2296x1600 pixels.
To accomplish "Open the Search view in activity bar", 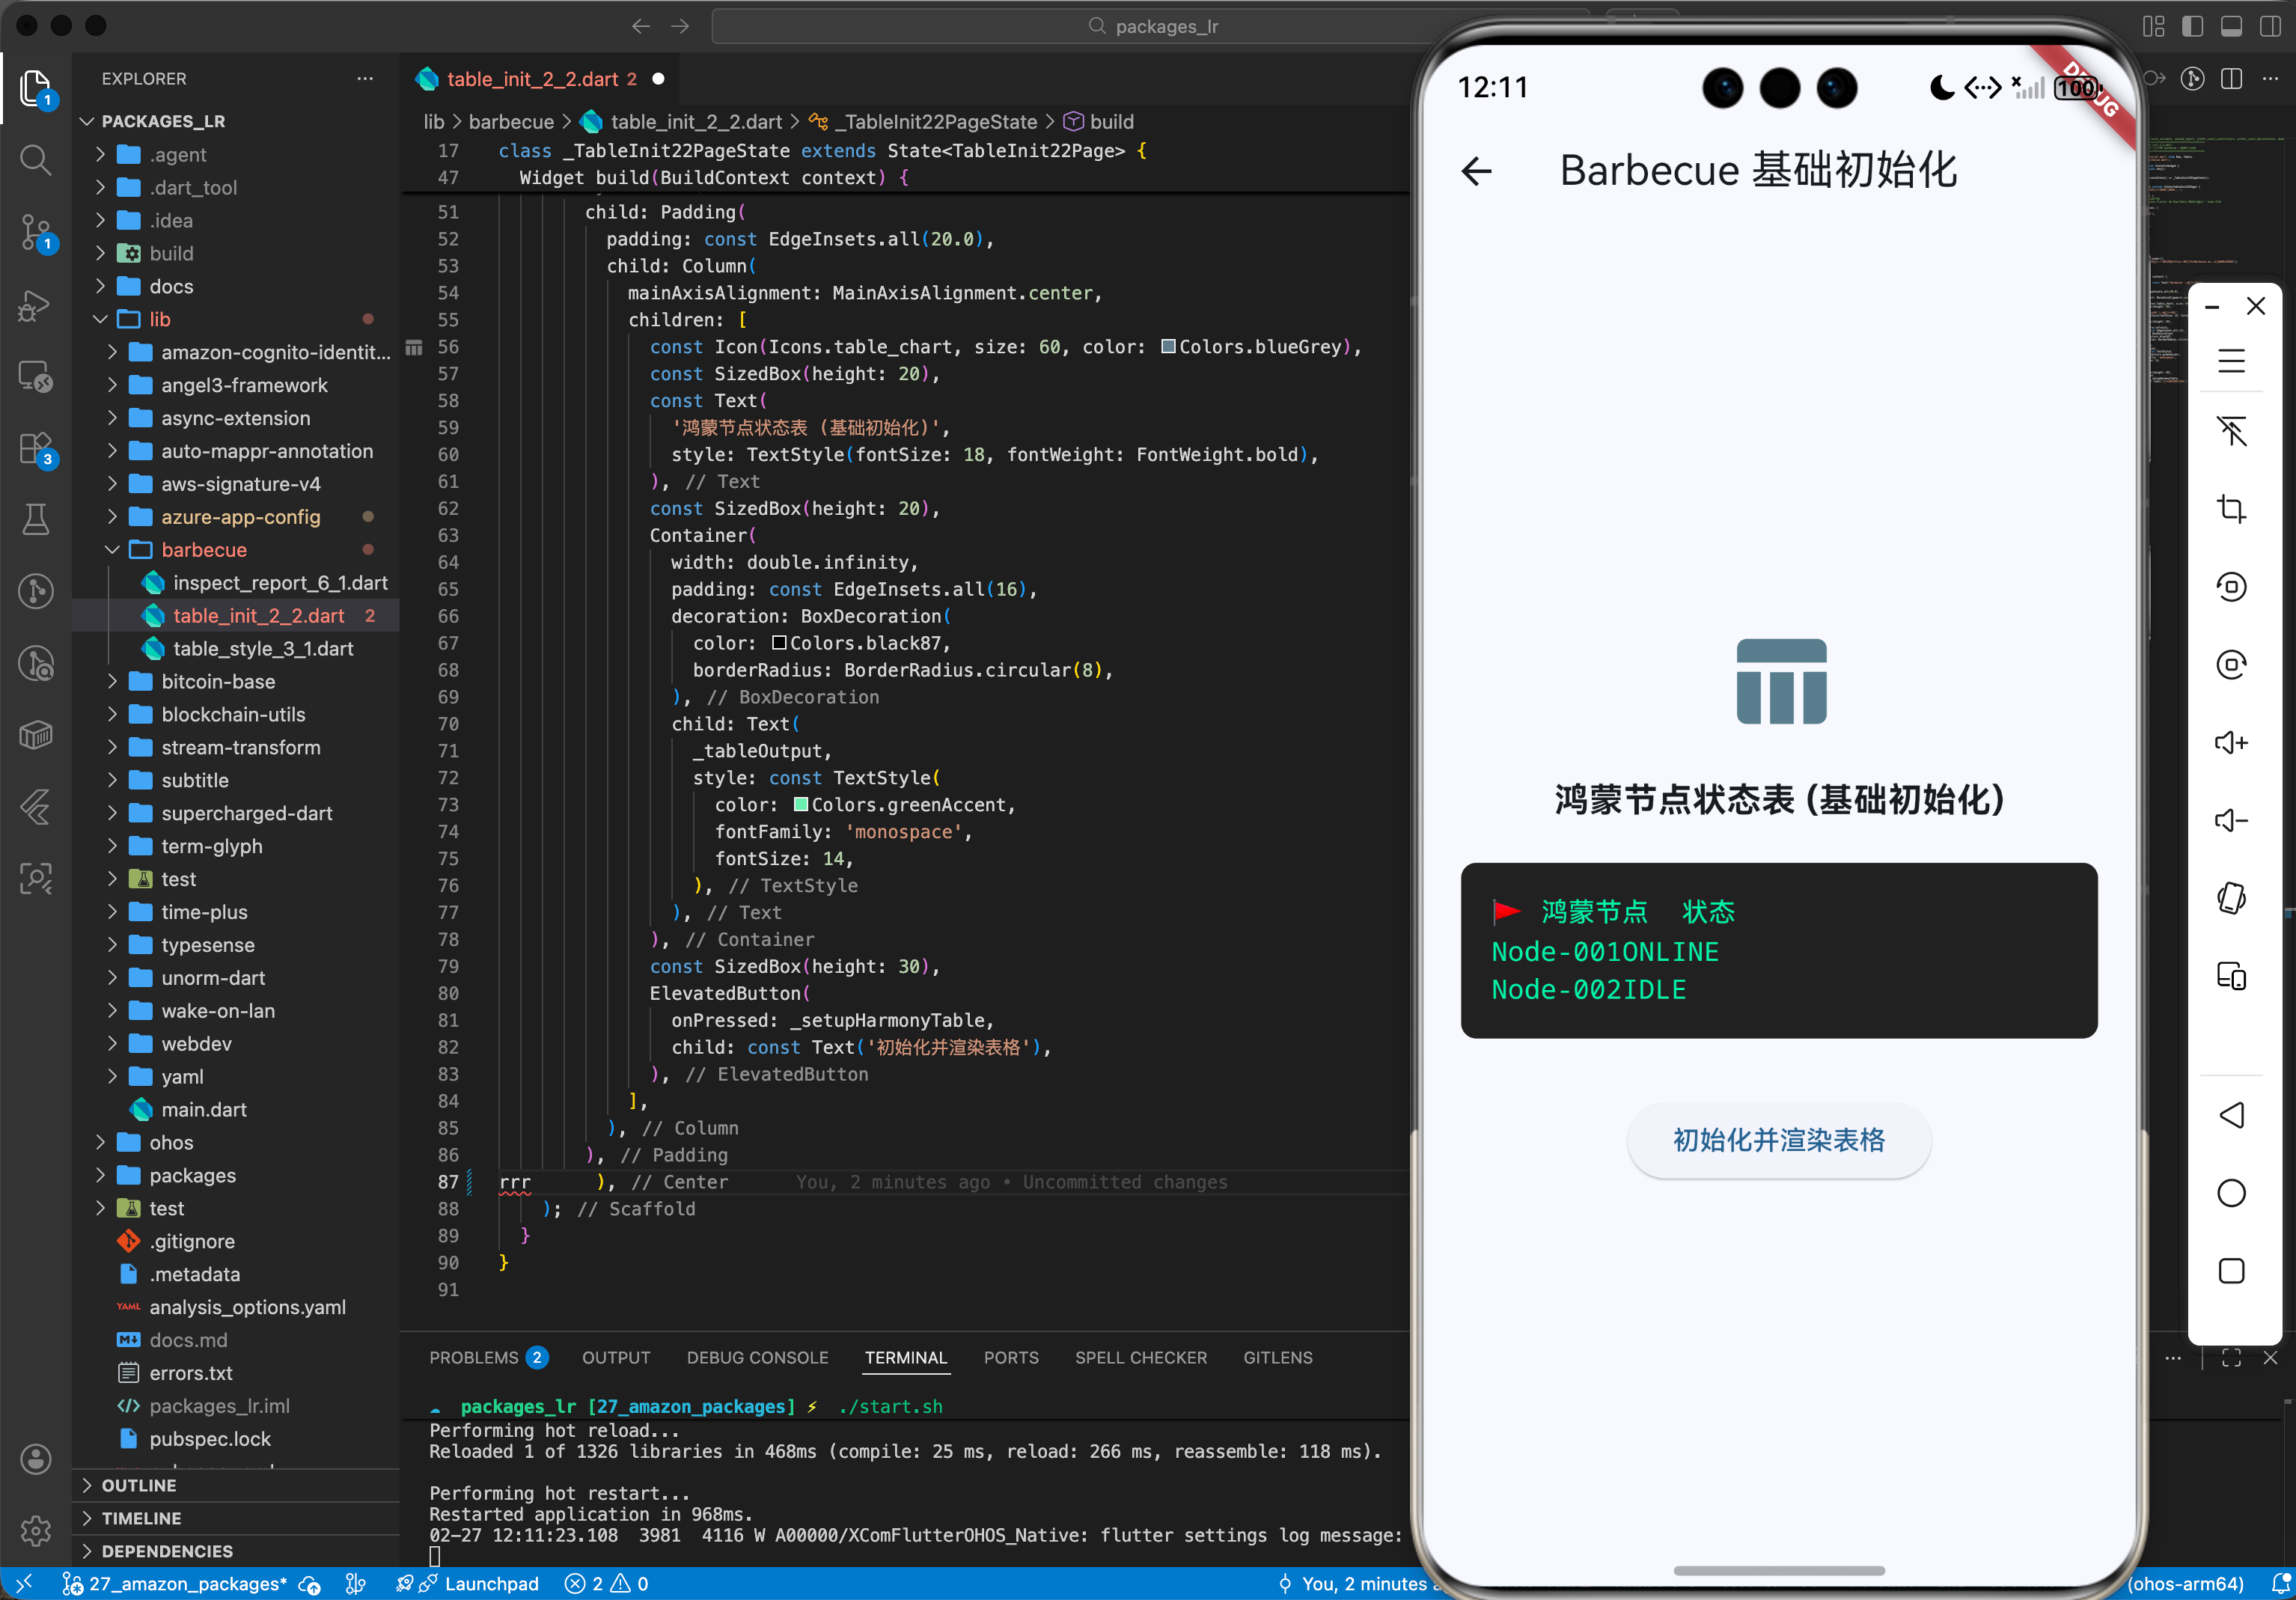I will (x=36, y=160).
